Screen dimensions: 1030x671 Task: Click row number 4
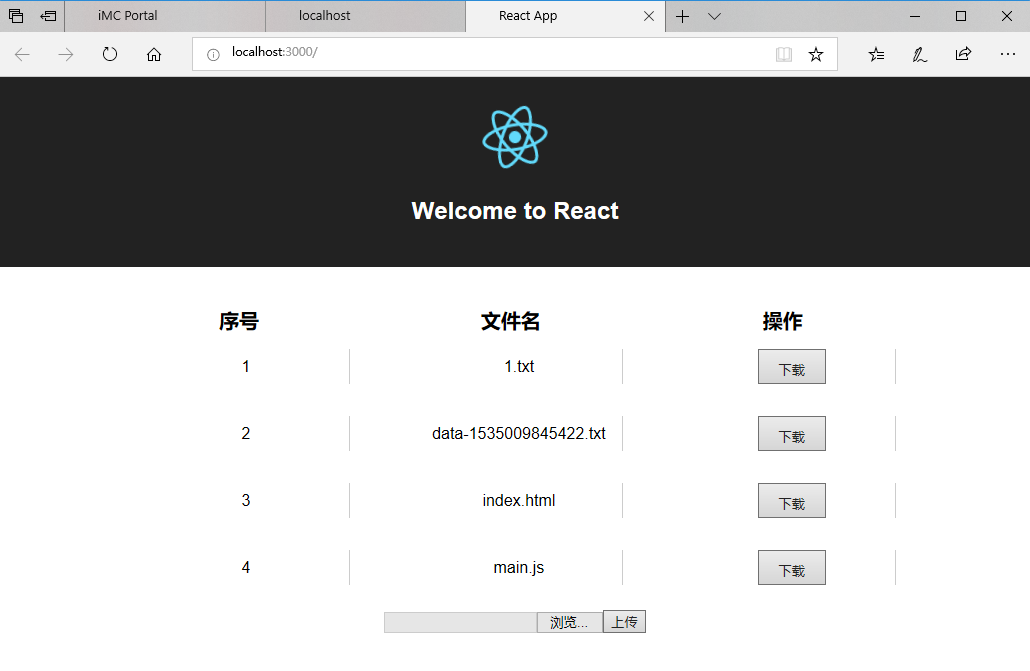[x=246, y=568]
